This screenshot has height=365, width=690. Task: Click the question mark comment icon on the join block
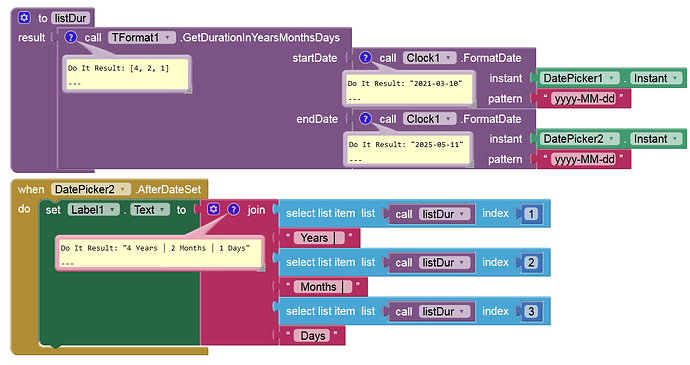click(x=233, y=209)
